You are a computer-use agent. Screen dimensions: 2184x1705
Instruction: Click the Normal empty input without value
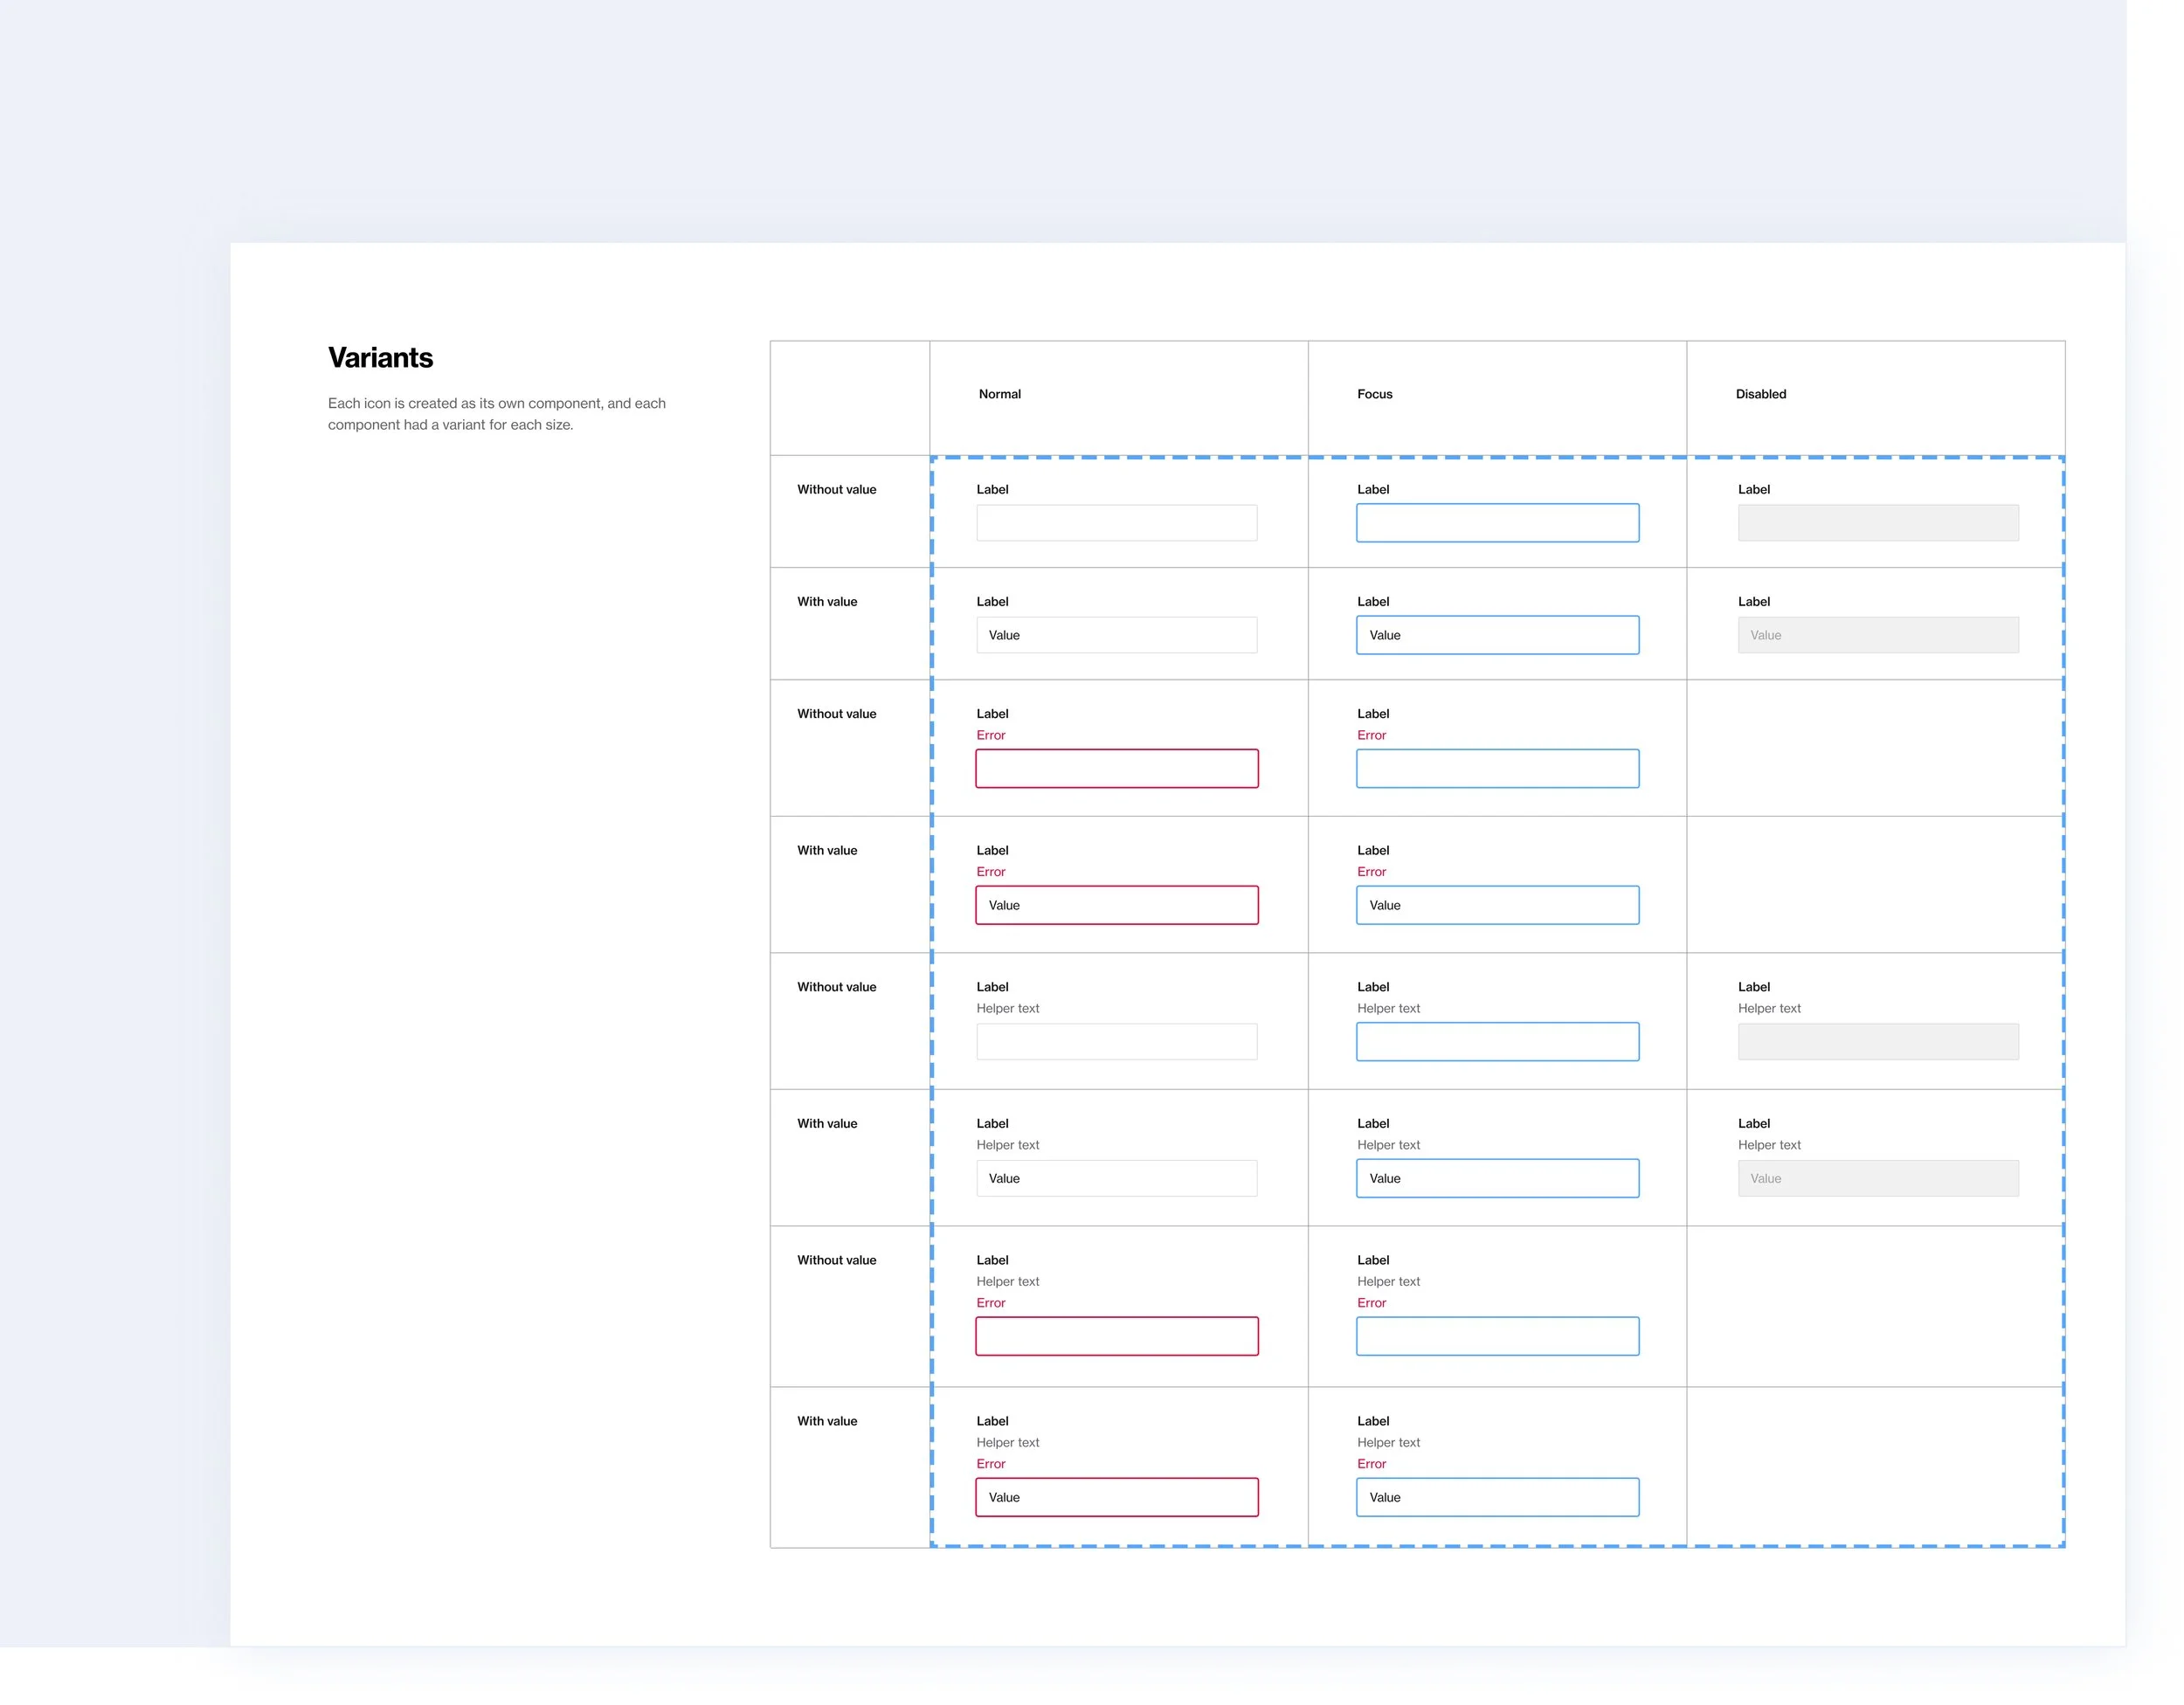coord(1116,523)
